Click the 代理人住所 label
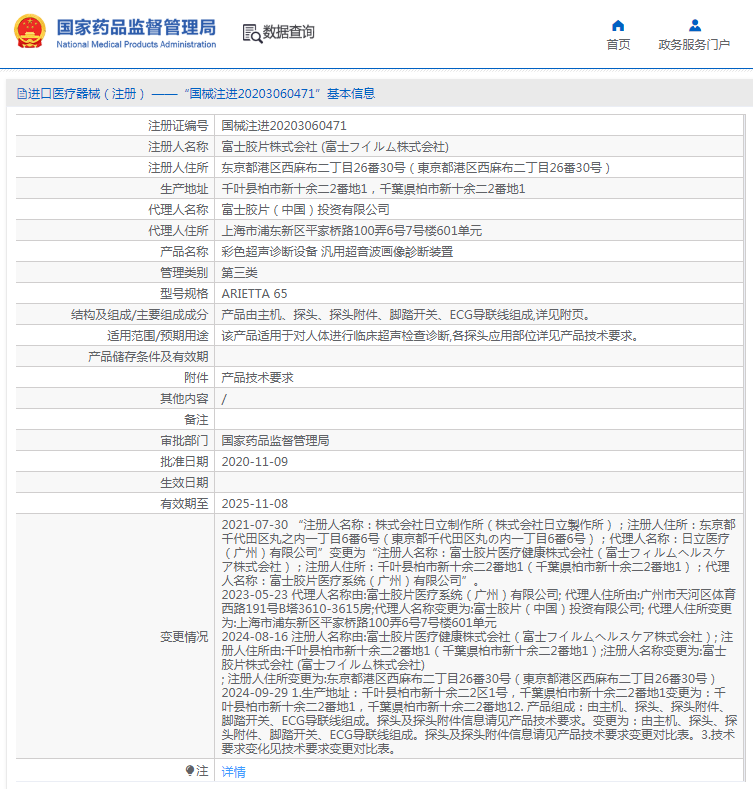 point(178,231)
